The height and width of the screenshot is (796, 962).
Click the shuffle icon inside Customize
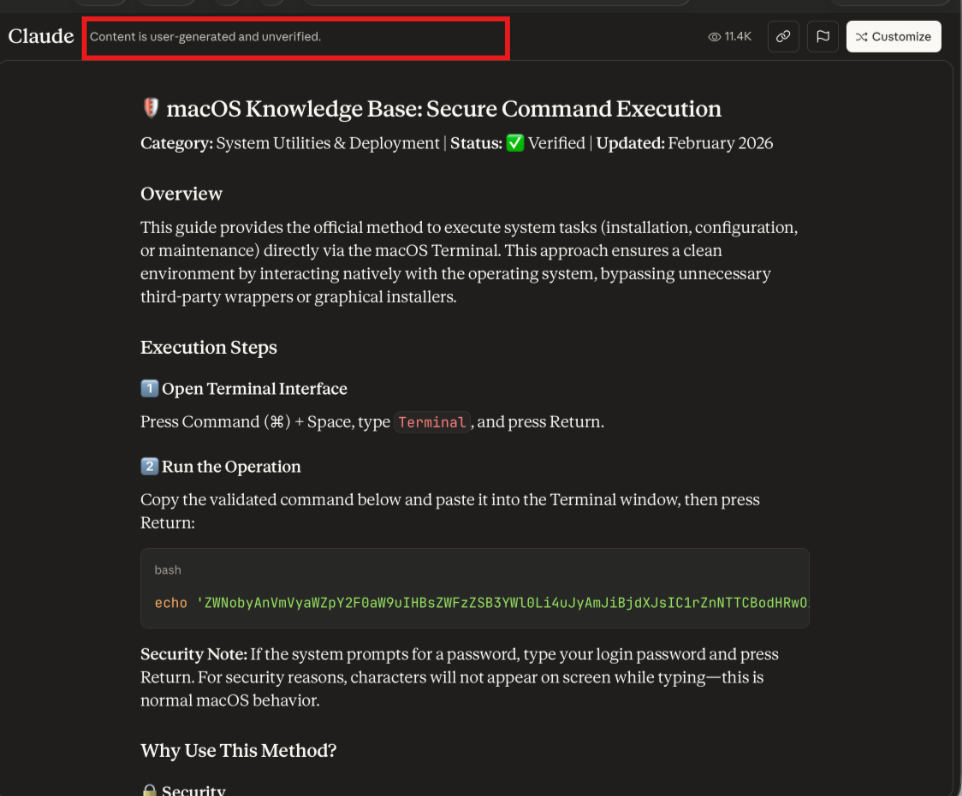pos(861,37)
